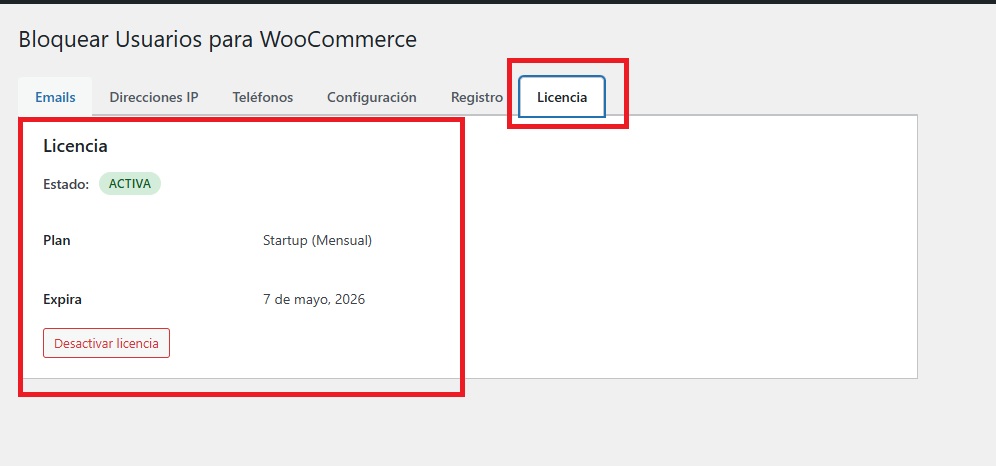The width and height of the screenshot is (996, 466).
Task: Go to the Configuración tab
Action: coord(371,97)
